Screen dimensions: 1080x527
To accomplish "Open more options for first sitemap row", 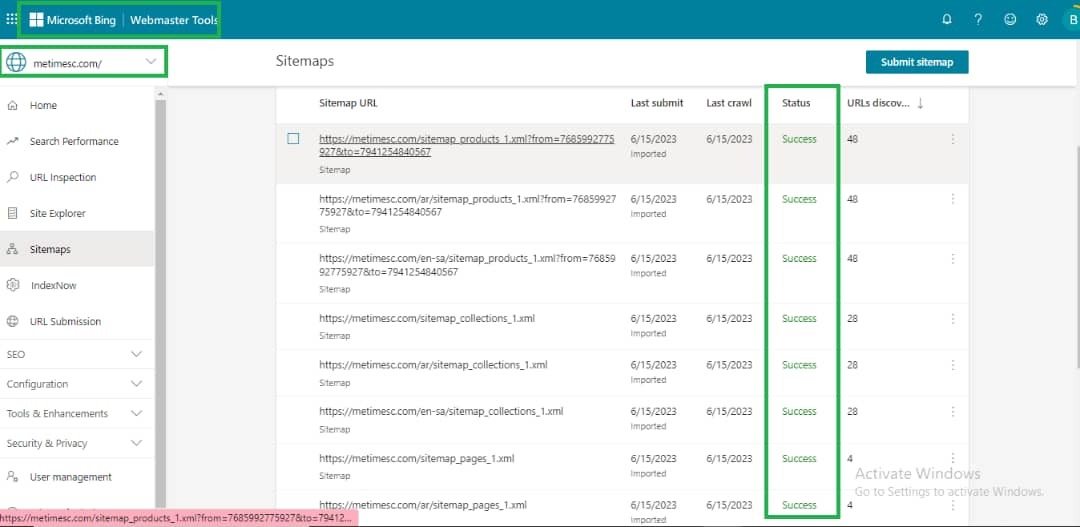I will (x=952, y=139).
